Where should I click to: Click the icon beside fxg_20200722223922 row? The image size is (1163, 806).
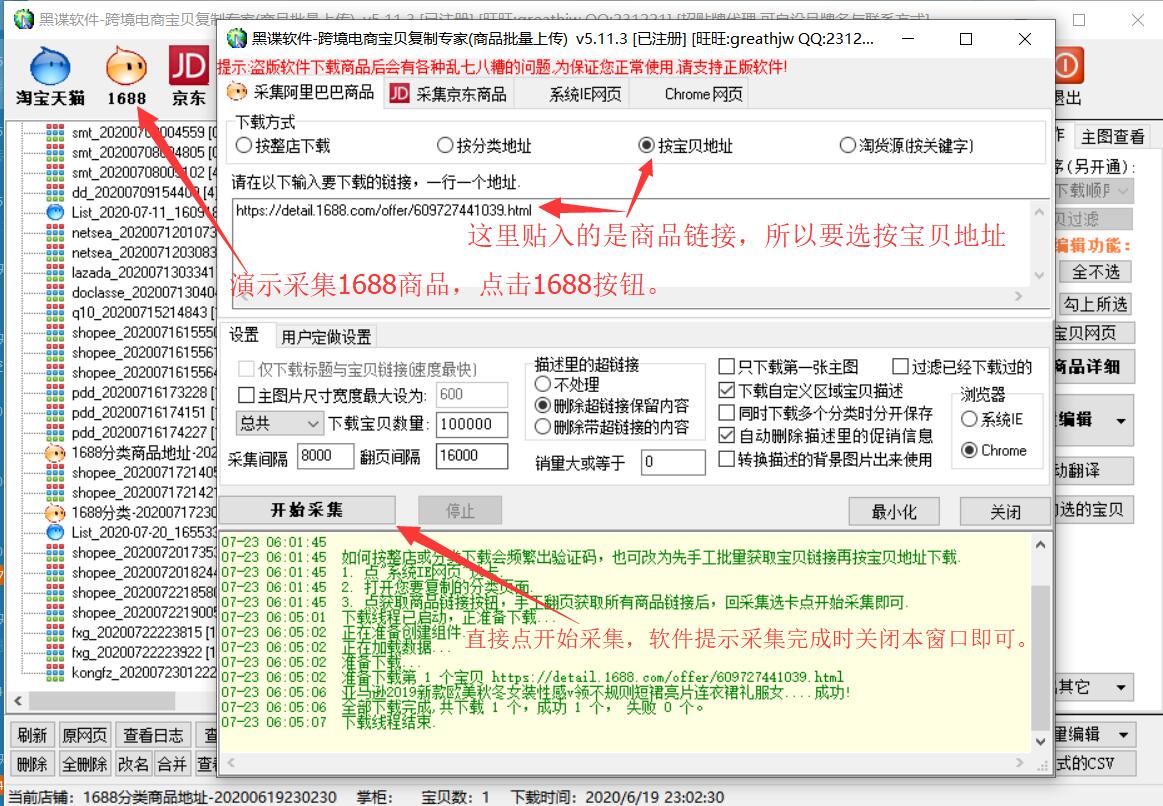[55, 653]
